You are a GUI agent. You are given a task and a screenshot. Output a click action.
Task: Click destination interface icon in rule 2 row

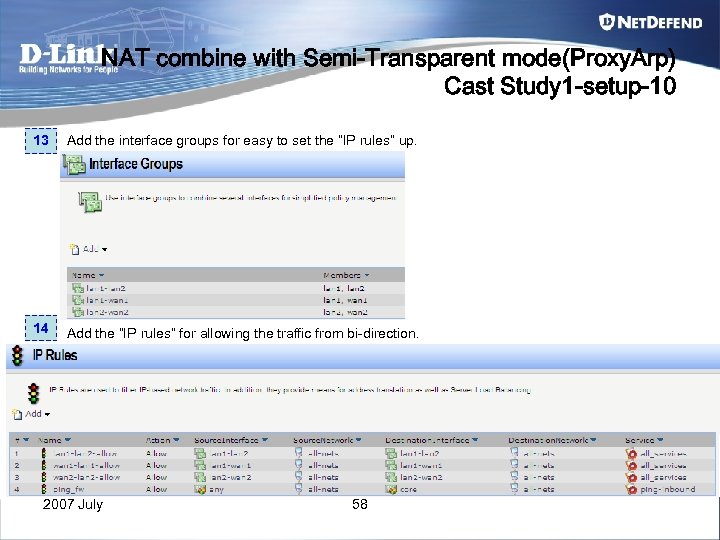[391, 465]
